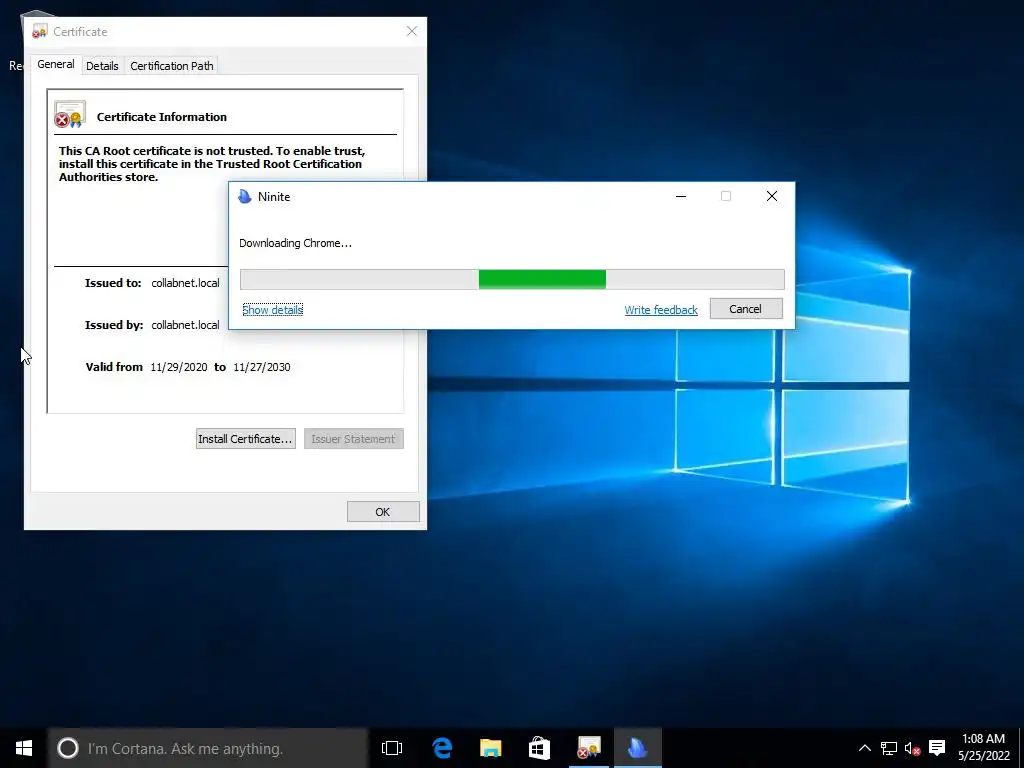Open the Certification Path tab
Viewport: 1024px width, 768px height.
coord(172,66)
